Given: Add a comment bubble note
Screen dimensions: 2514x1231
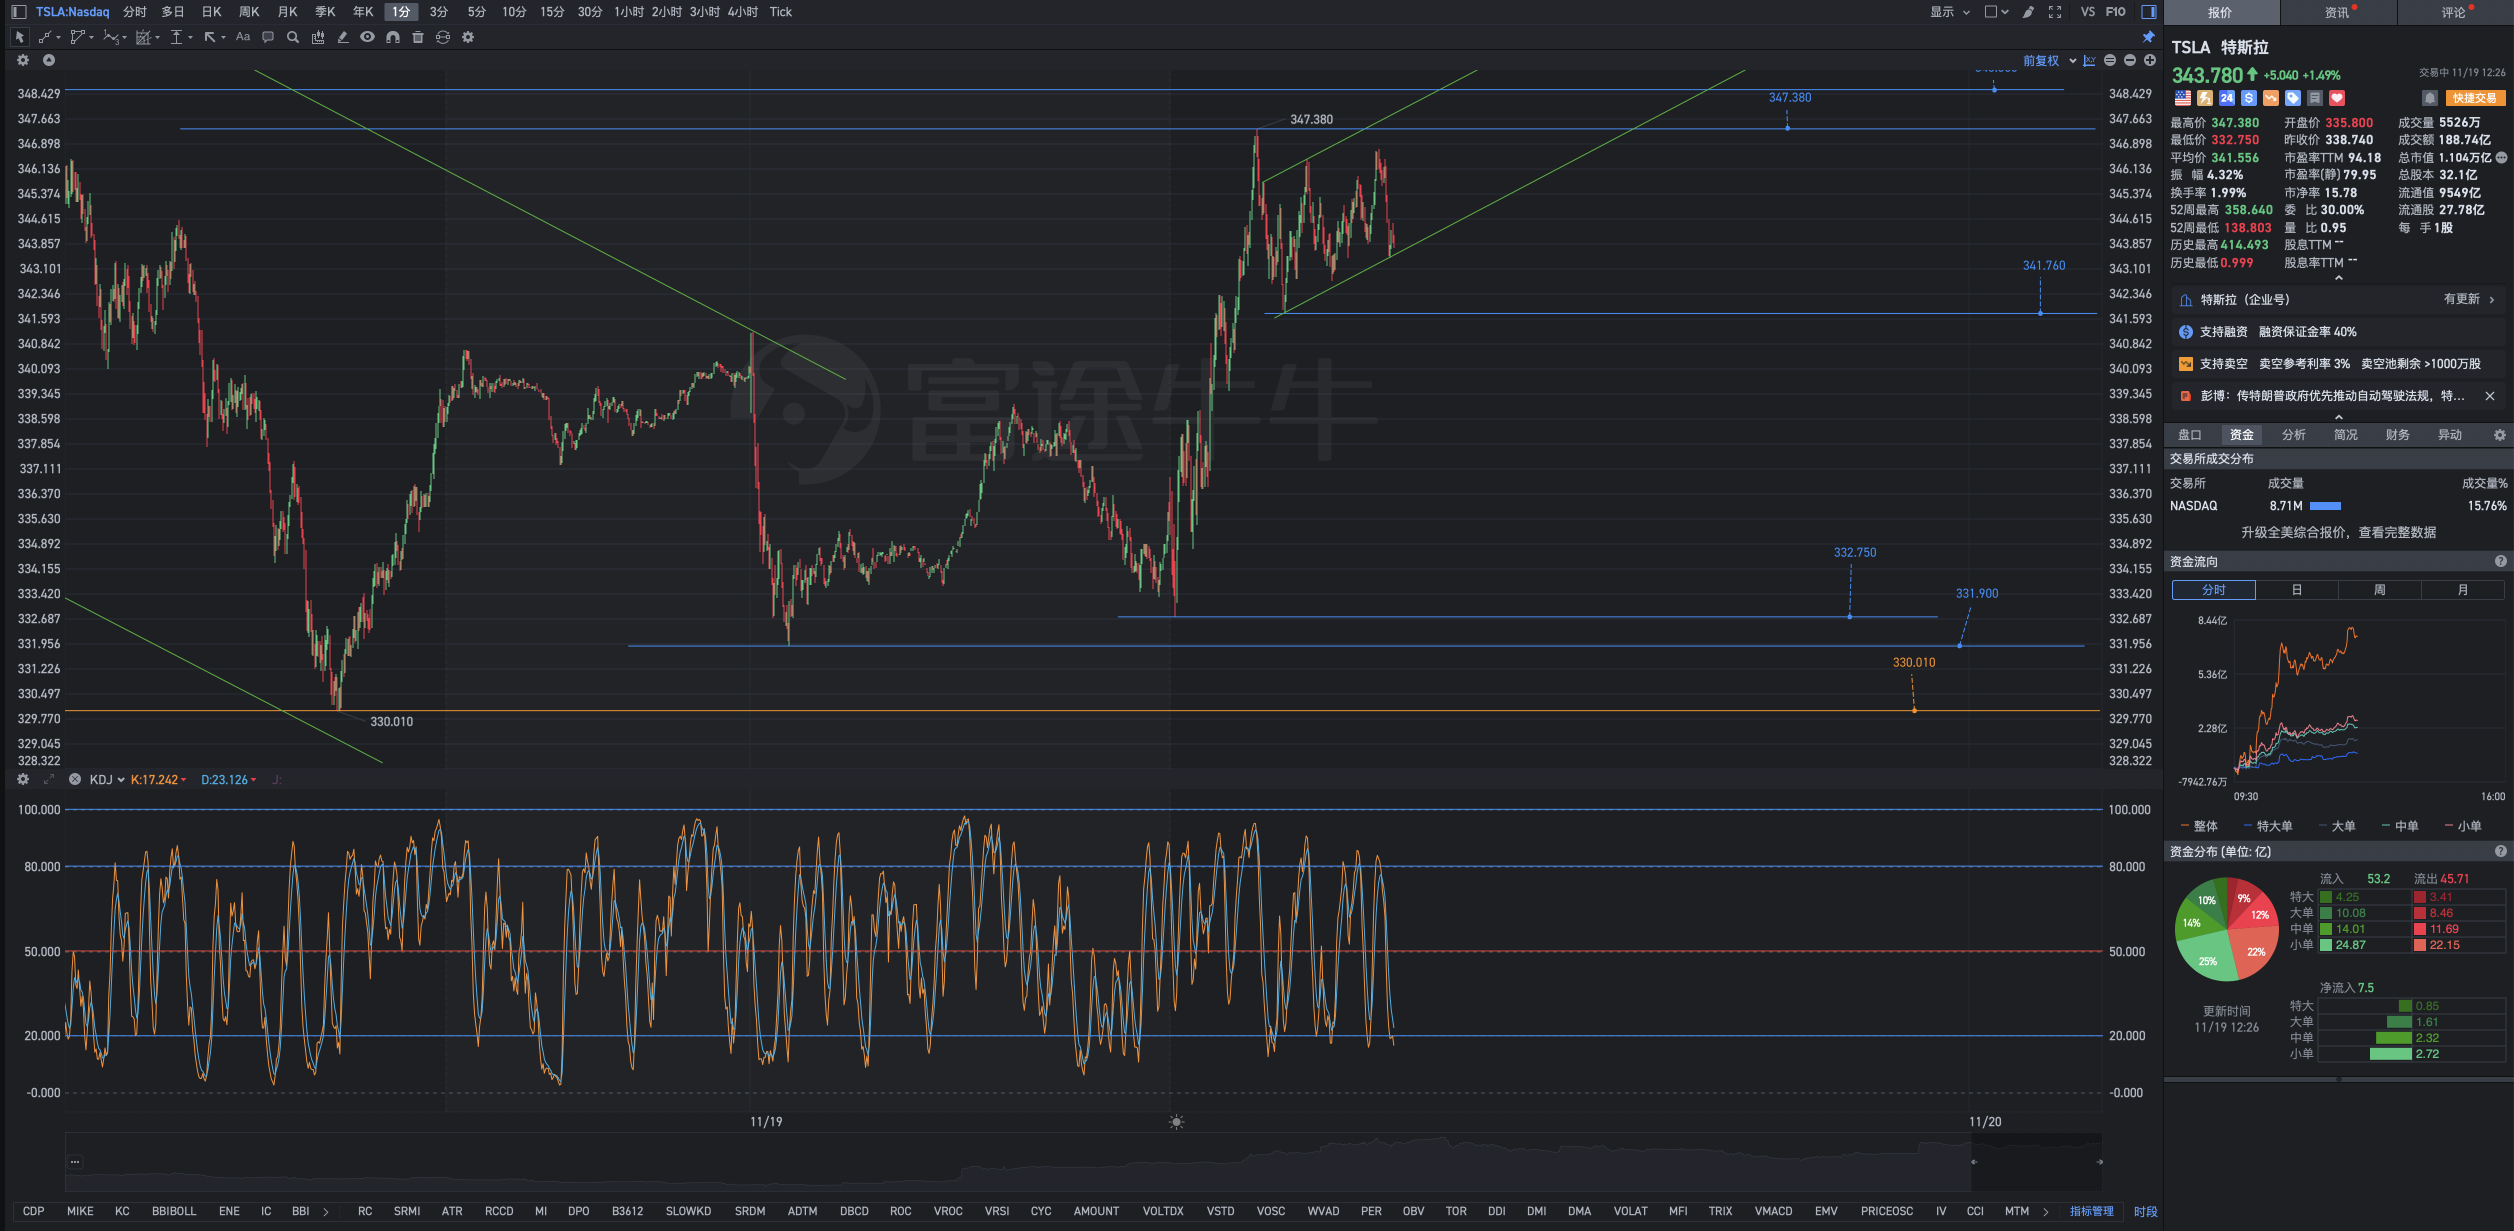Looking at the screenshot, I should (x=268, y=37).
